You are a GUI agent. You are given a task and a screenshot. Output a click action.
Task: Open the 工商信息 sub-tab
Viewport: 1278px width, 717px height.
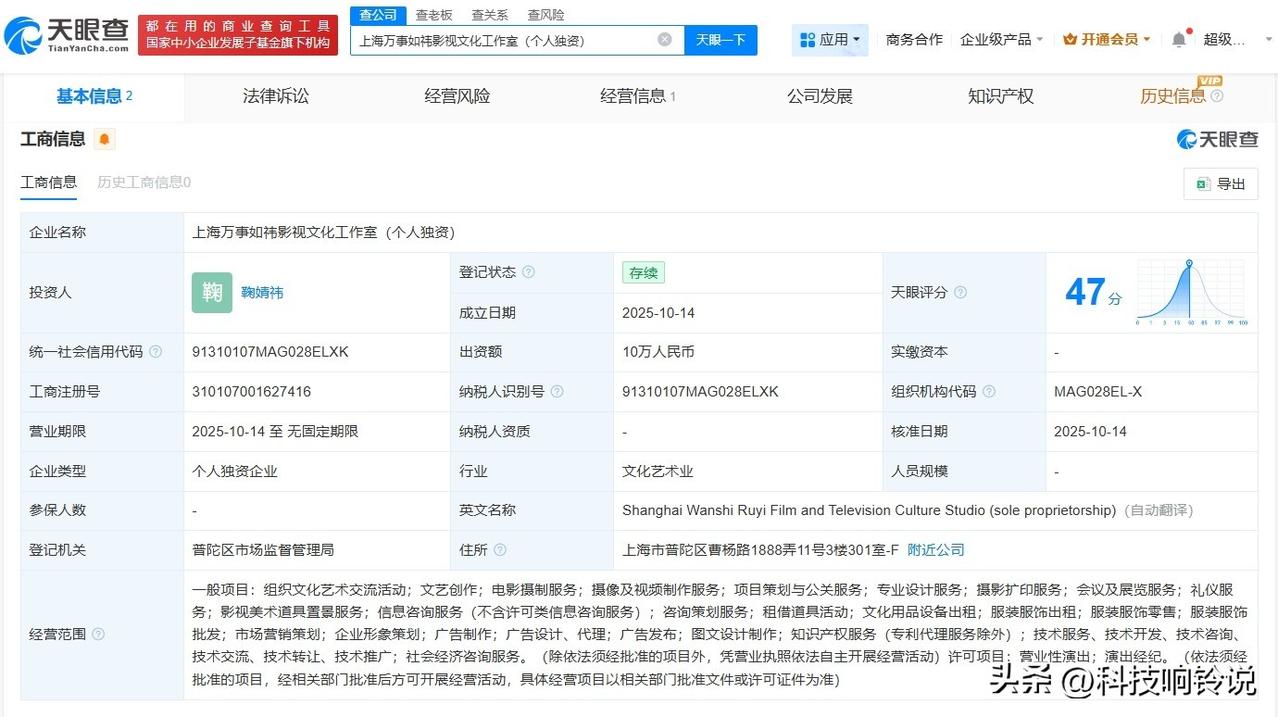[49, 182]
